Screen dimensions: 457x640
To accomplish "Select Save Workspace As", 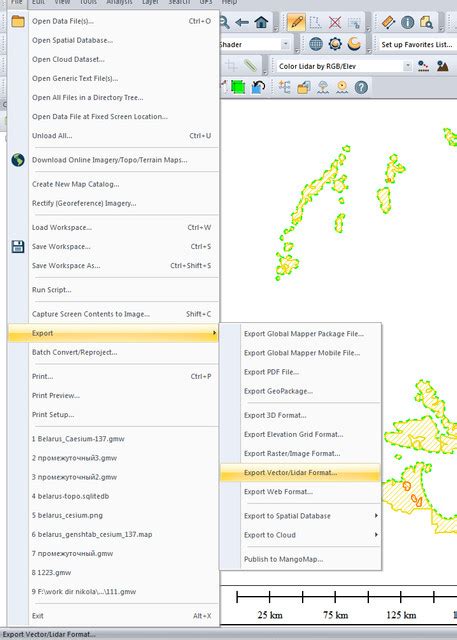I will 113,266.
